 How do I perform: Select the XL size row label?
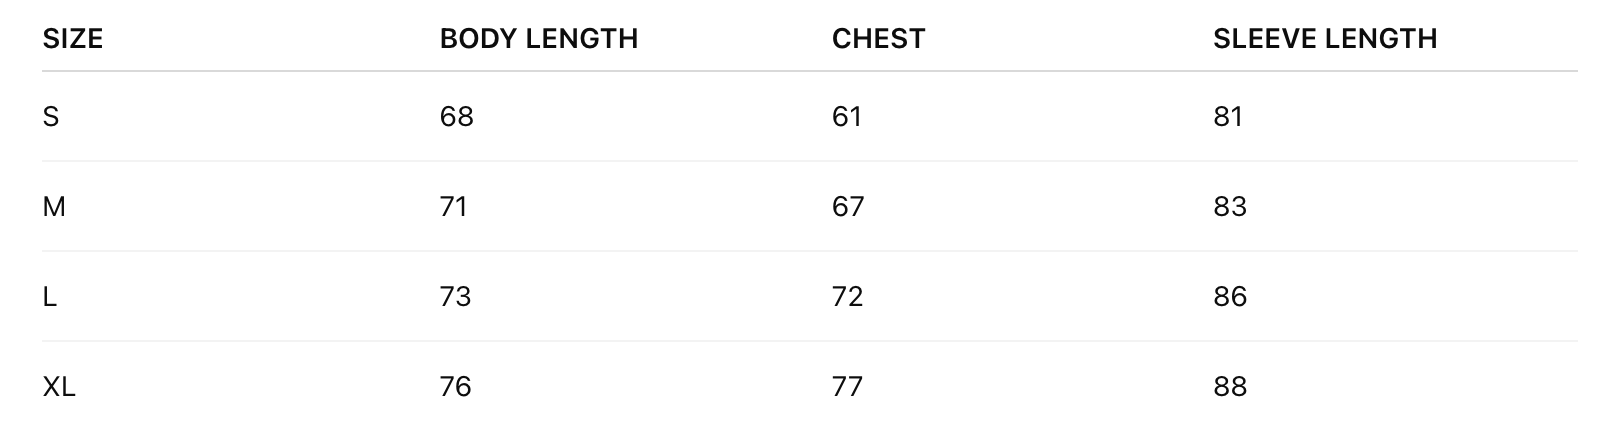point(59,387)
